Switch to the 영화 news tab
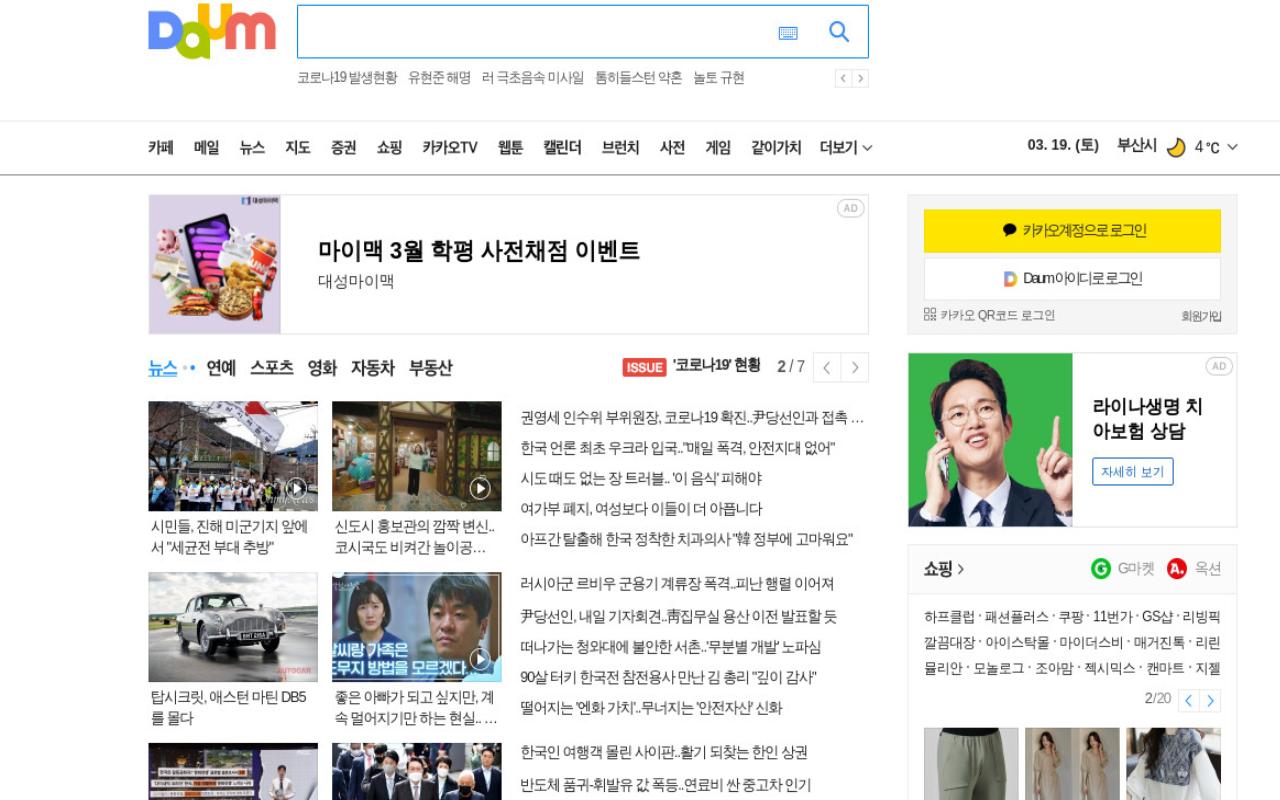The width and height of the screenshot is (1280, 800). coord(322,368)
